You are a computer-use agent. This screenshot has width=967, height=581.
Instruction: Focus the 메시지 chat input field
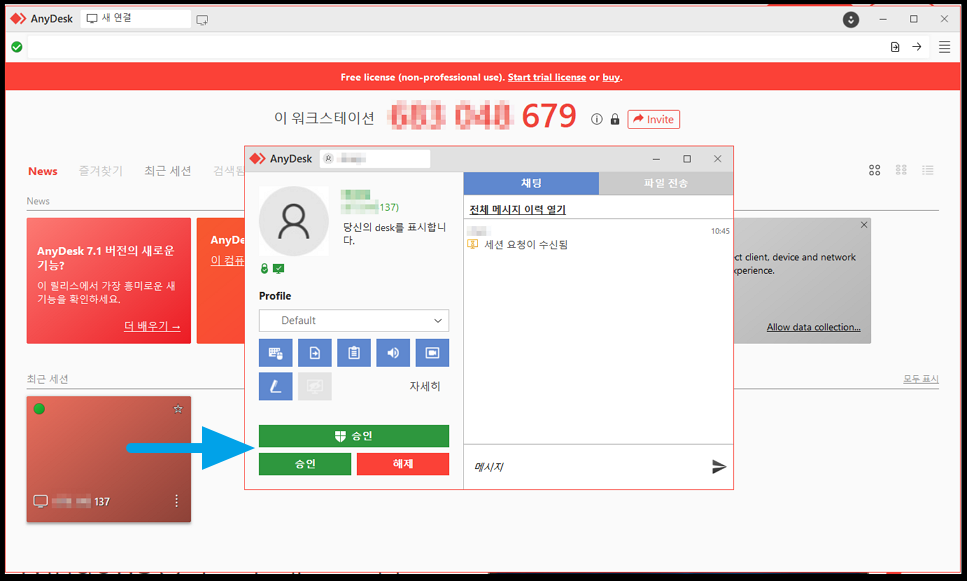click(x=586, y=467)
